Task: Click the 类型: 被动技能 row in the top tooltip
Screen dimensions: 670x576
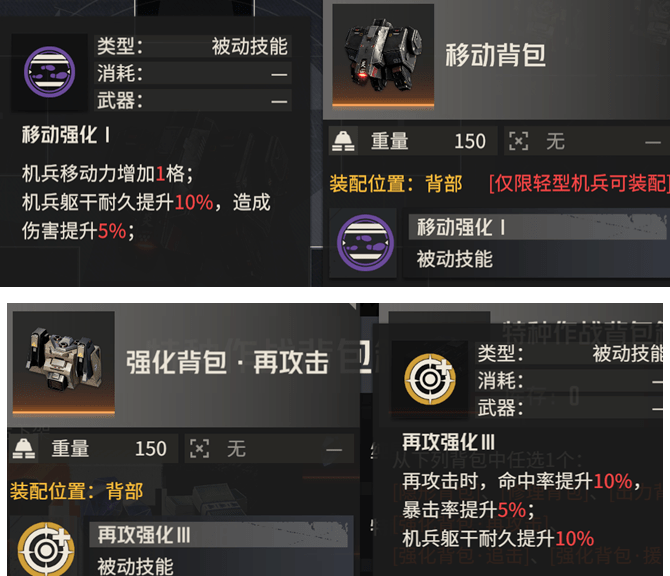Action: tap(193, 46)
